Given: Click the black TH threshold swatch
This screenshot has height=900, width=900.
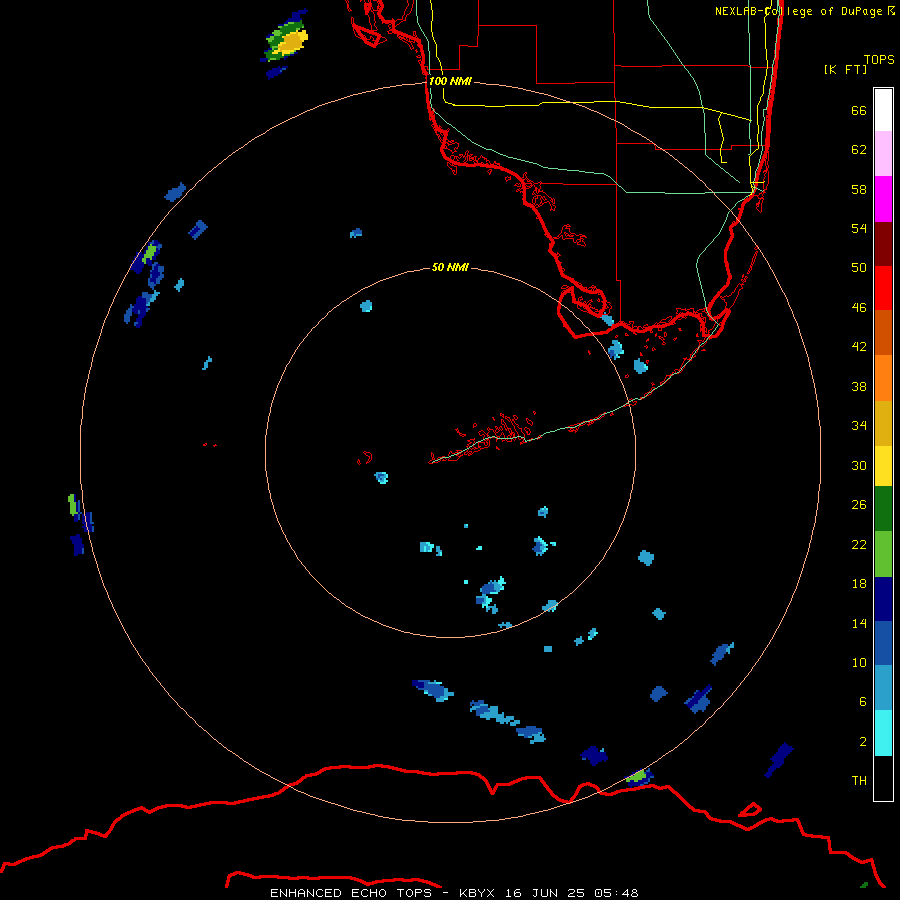Looking at the screenshot, I should 883,778.
